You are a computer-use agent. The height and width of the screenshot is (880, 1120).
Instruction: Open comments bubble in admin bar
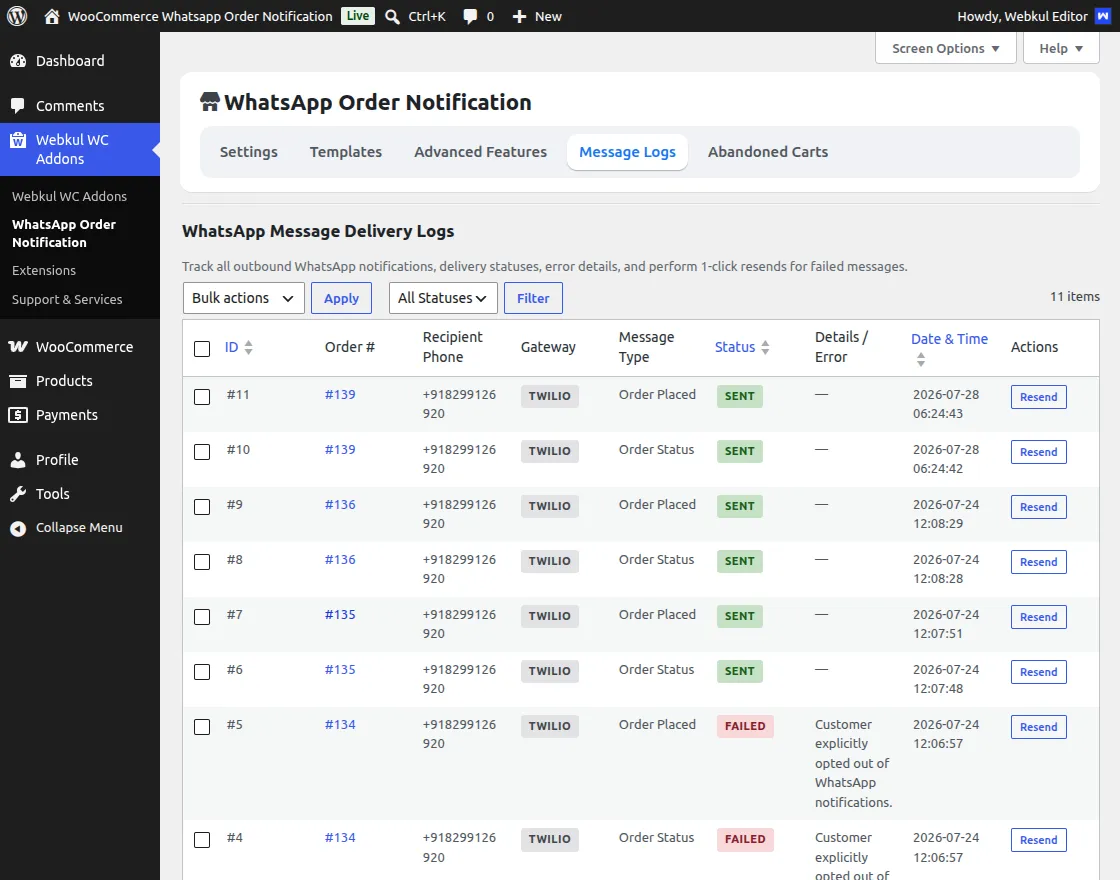pyautogui.click(x=470, y=16)
